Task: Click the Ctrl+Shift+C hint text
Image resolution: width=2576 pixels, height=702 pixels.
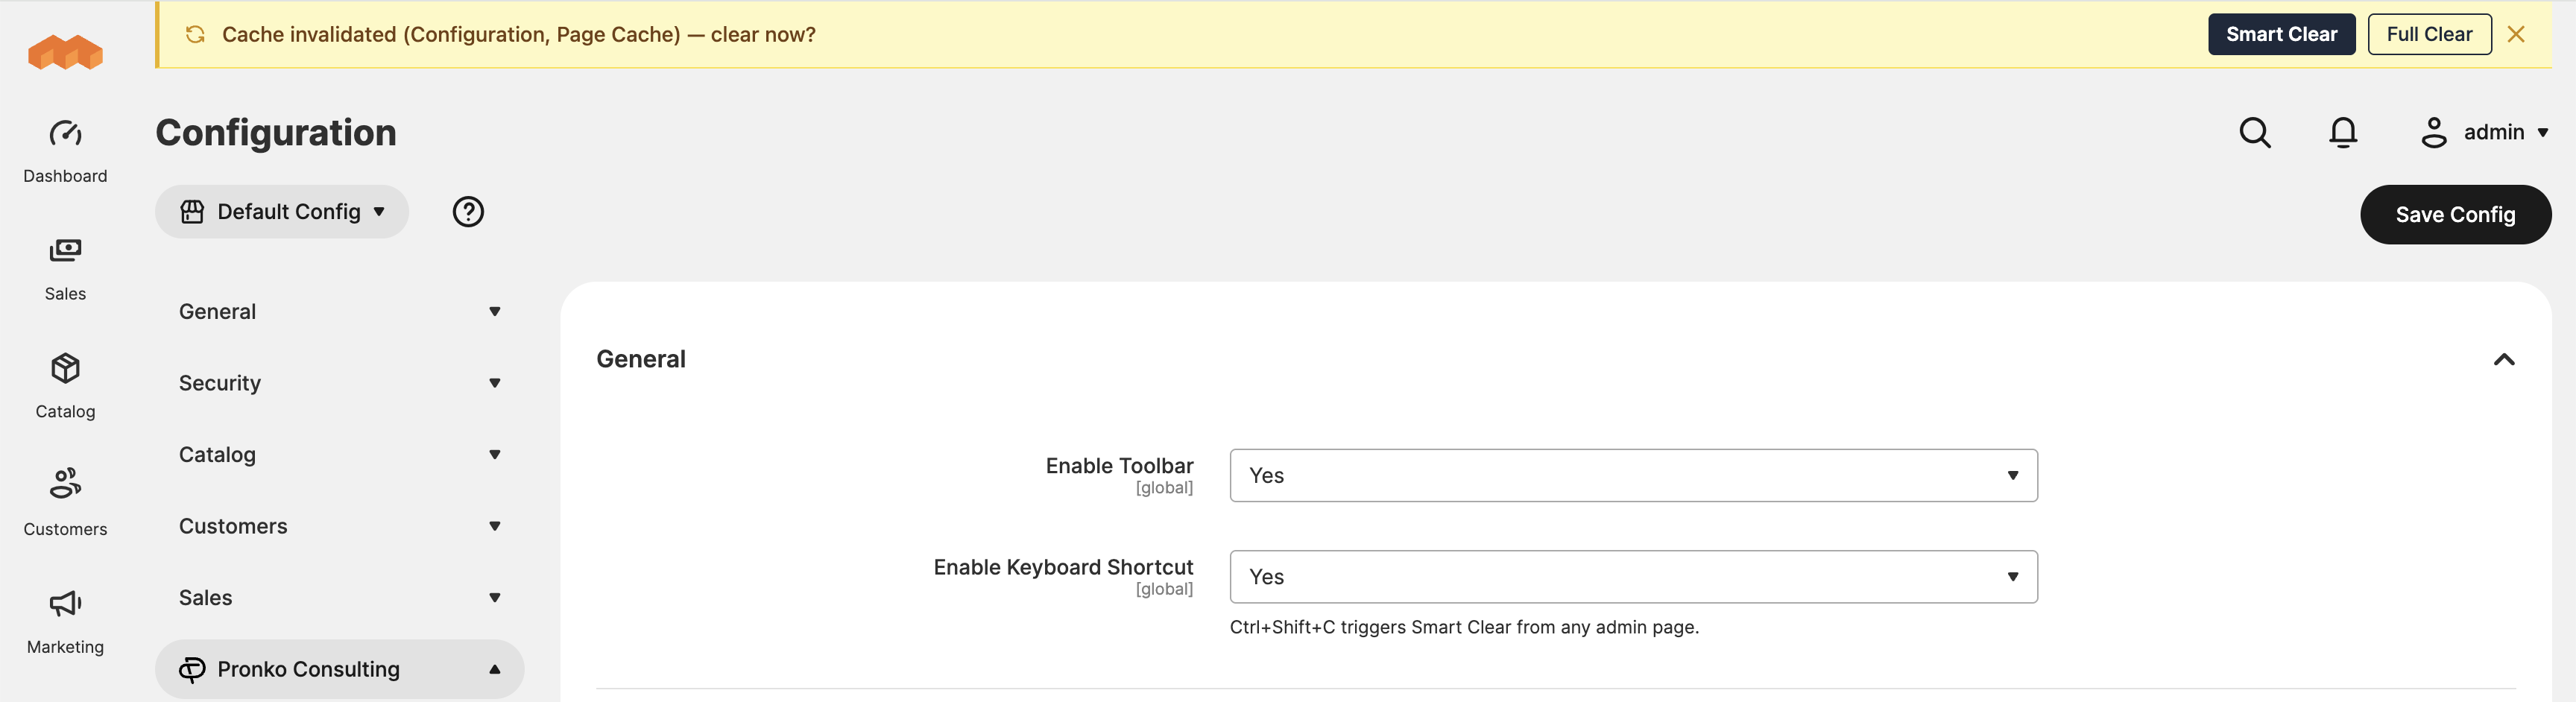Action: 1464,627
